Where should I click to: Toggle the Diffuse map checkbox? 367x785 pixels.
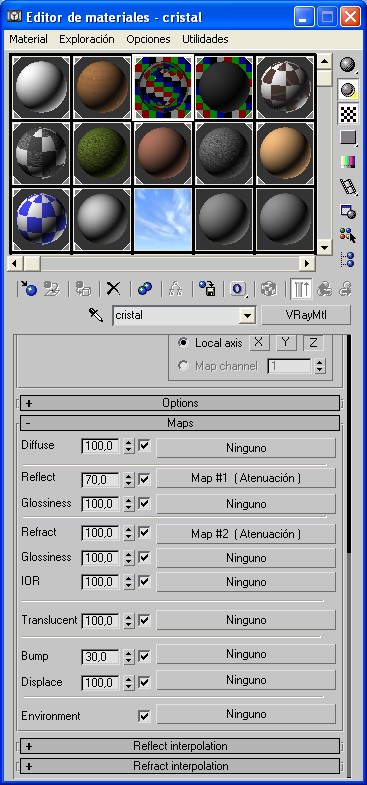point(144,446)
